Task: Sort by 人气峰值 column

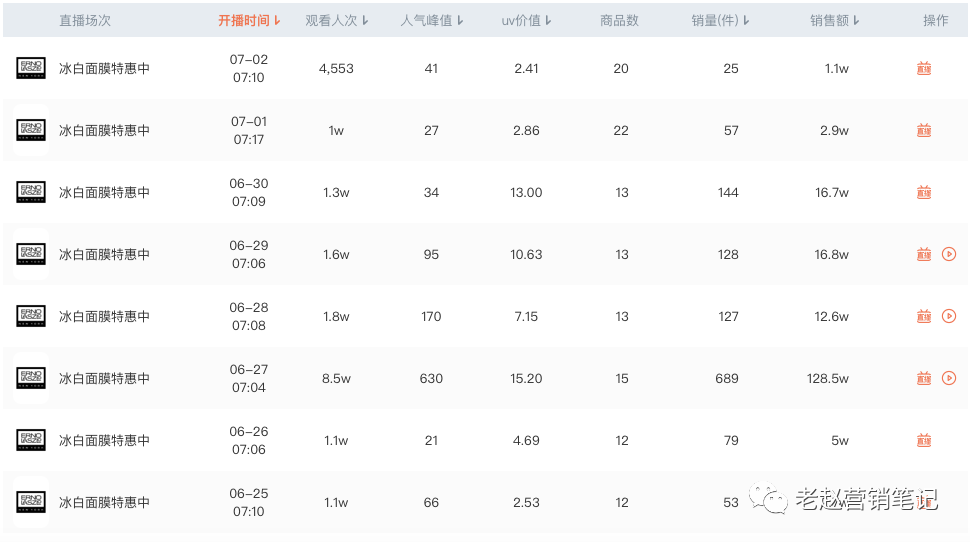Action: 432,21
